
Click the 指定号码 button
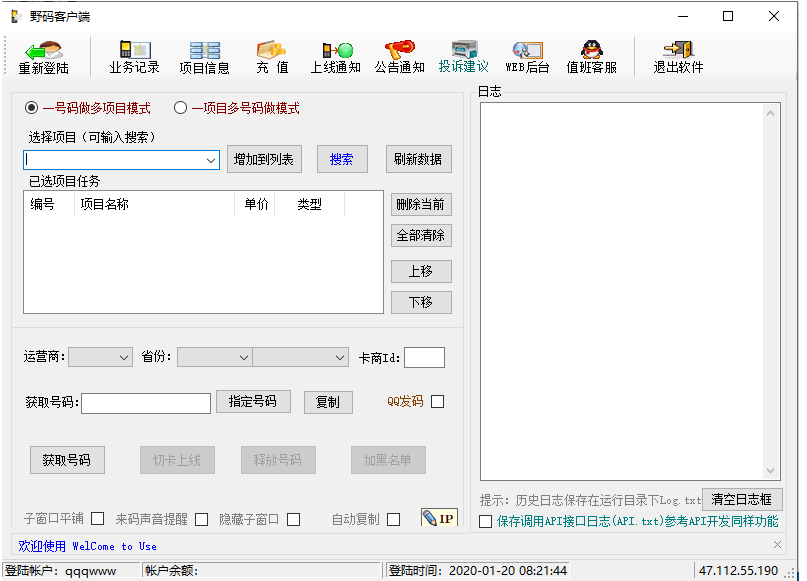pyautogui.click(x=253, y=401)
